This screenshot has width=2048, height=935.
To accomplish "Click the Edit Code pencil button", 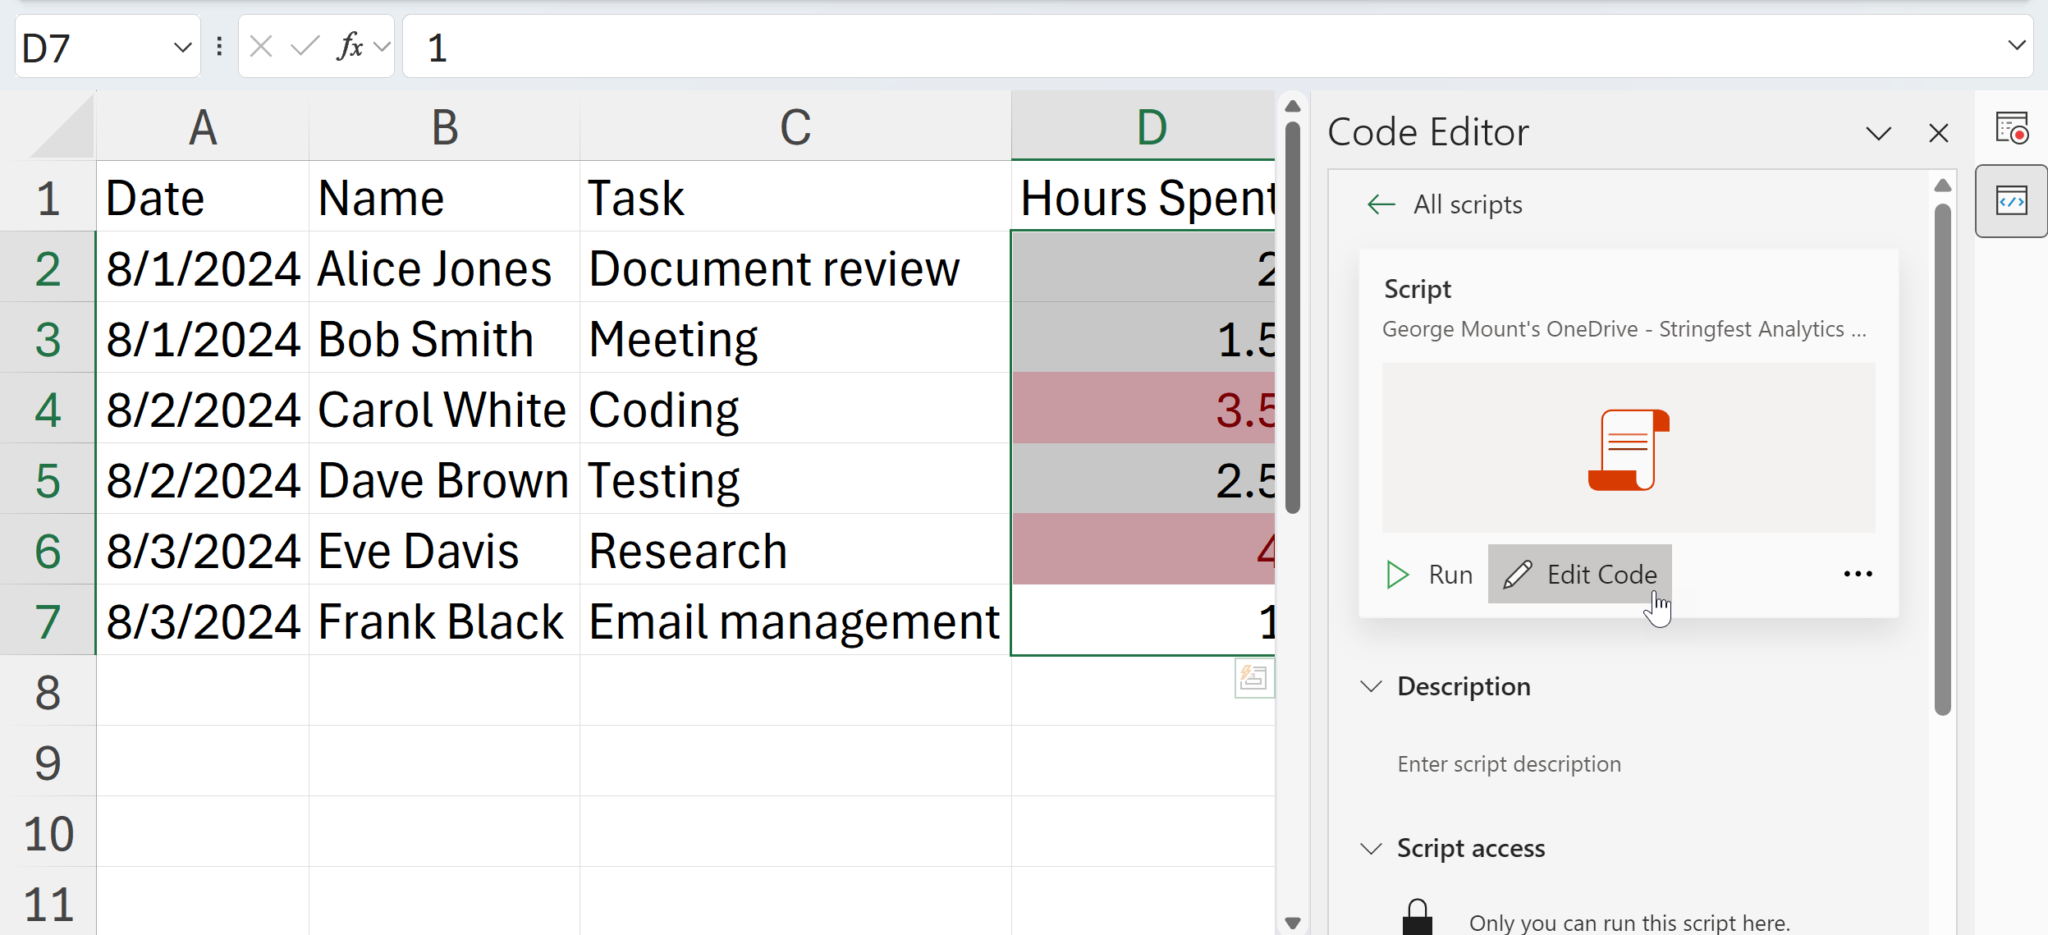I will click(1580, 575).
